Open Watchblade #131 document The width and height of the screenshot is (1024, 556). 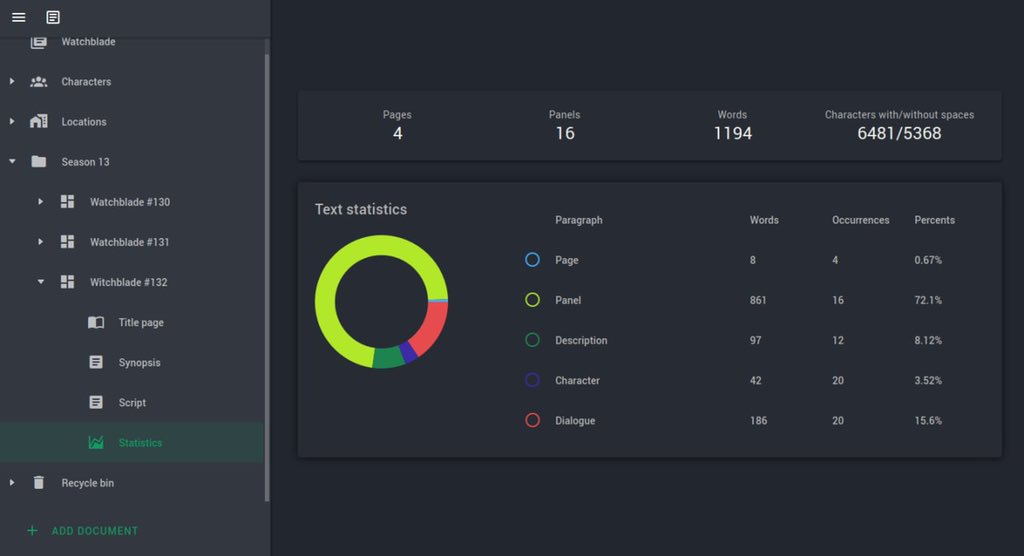[x=132, y=242]
